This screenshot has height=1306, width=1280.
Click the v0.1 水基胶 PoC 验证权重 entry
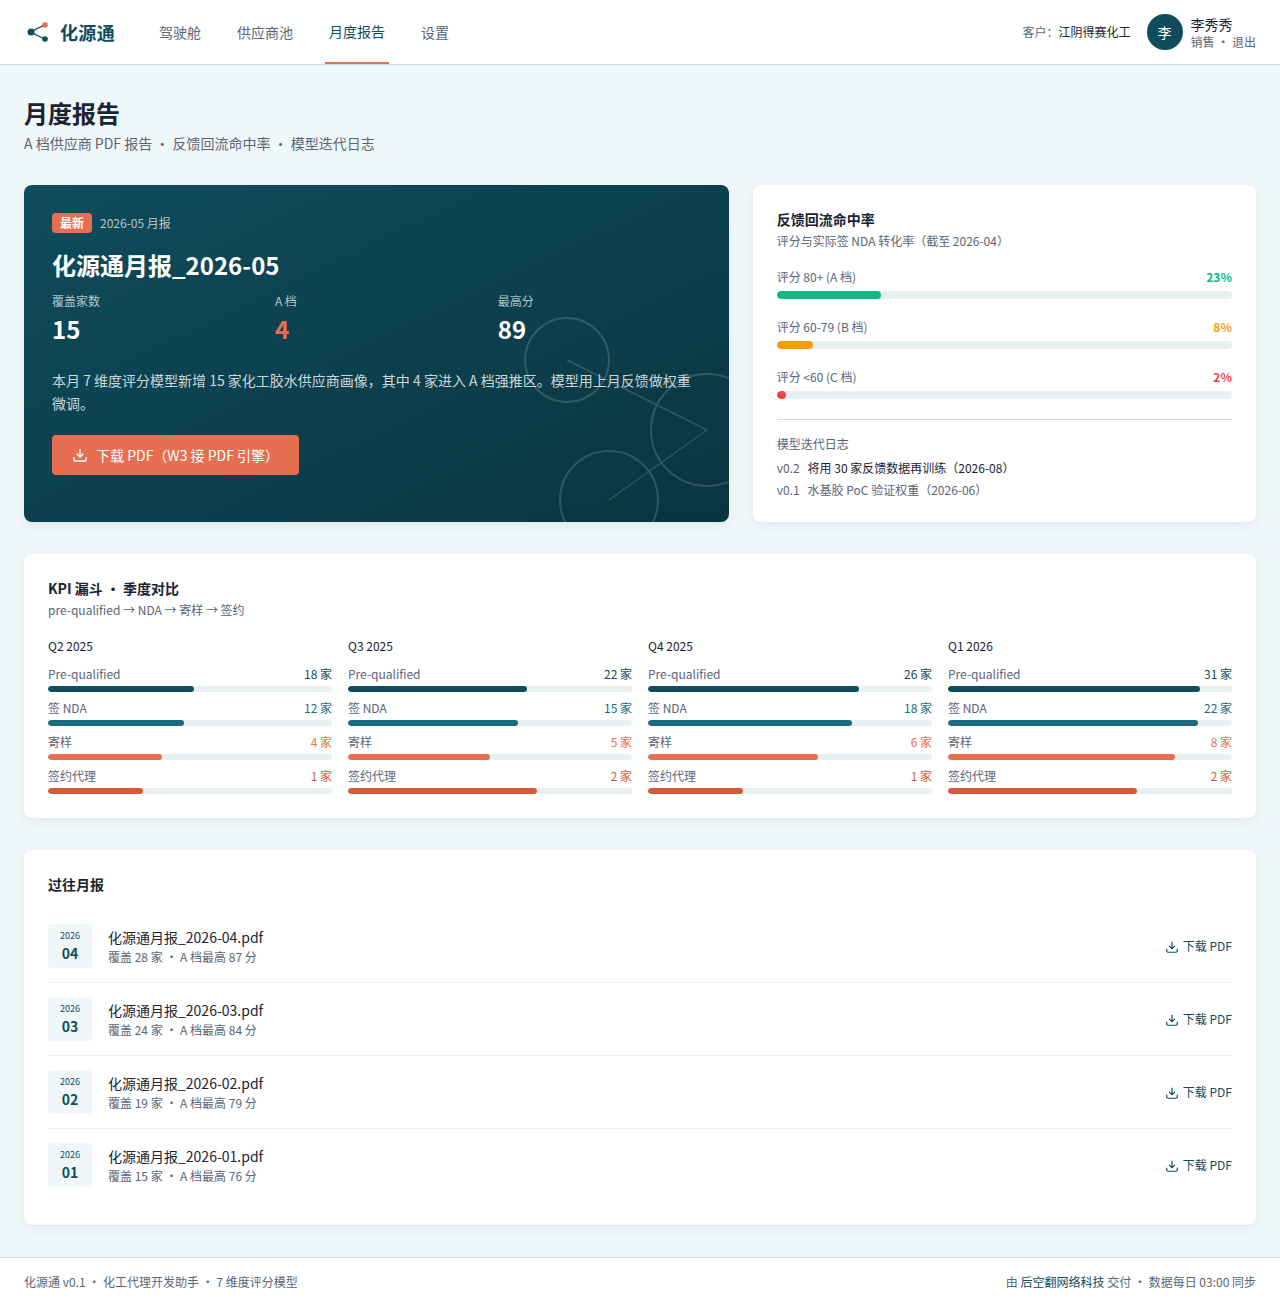[x=879, y=490]
